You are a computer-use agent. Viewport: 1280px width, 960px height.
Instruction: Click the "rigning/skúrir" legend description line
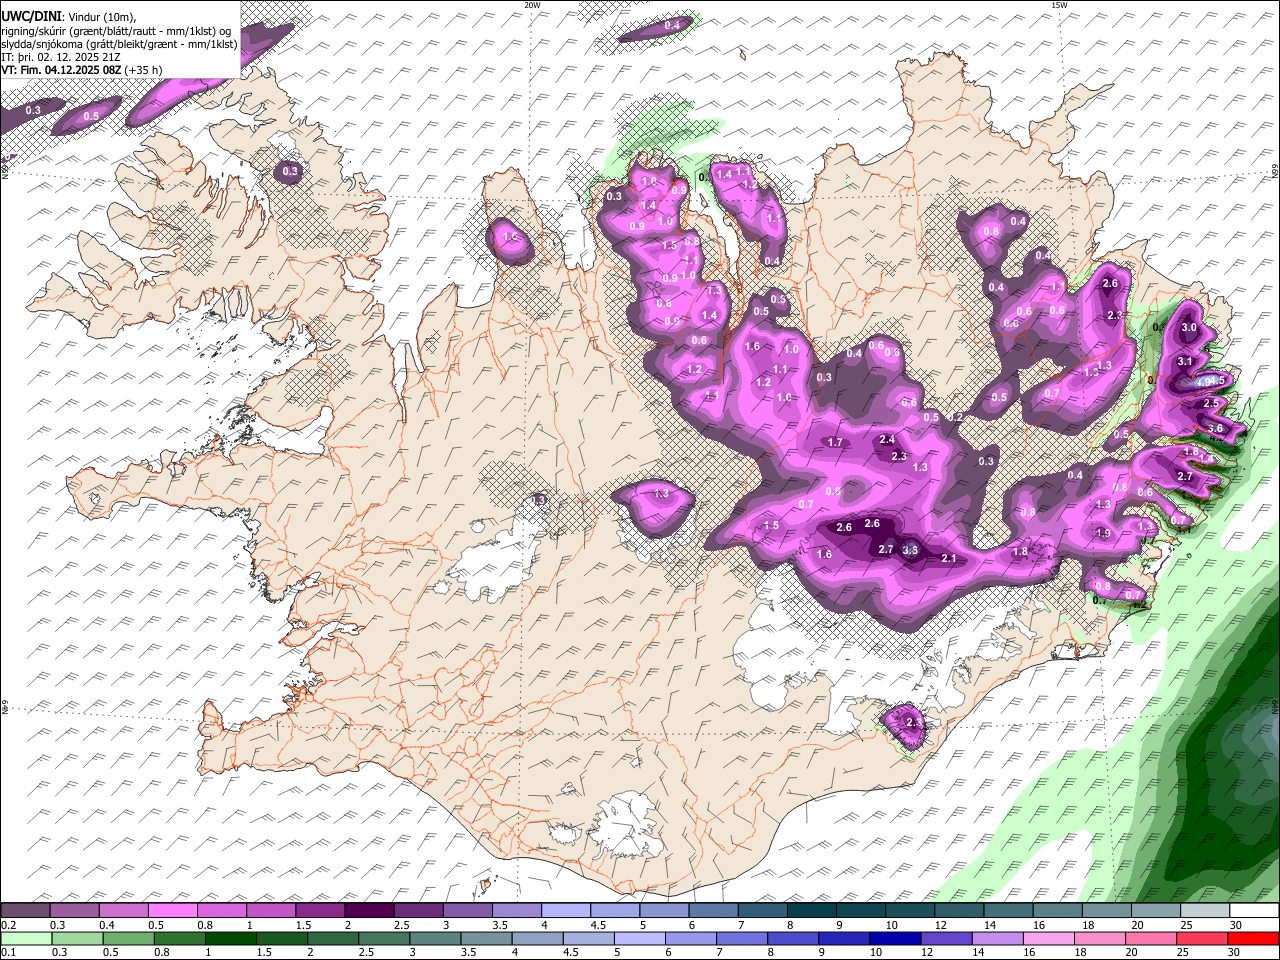point(116,31)
